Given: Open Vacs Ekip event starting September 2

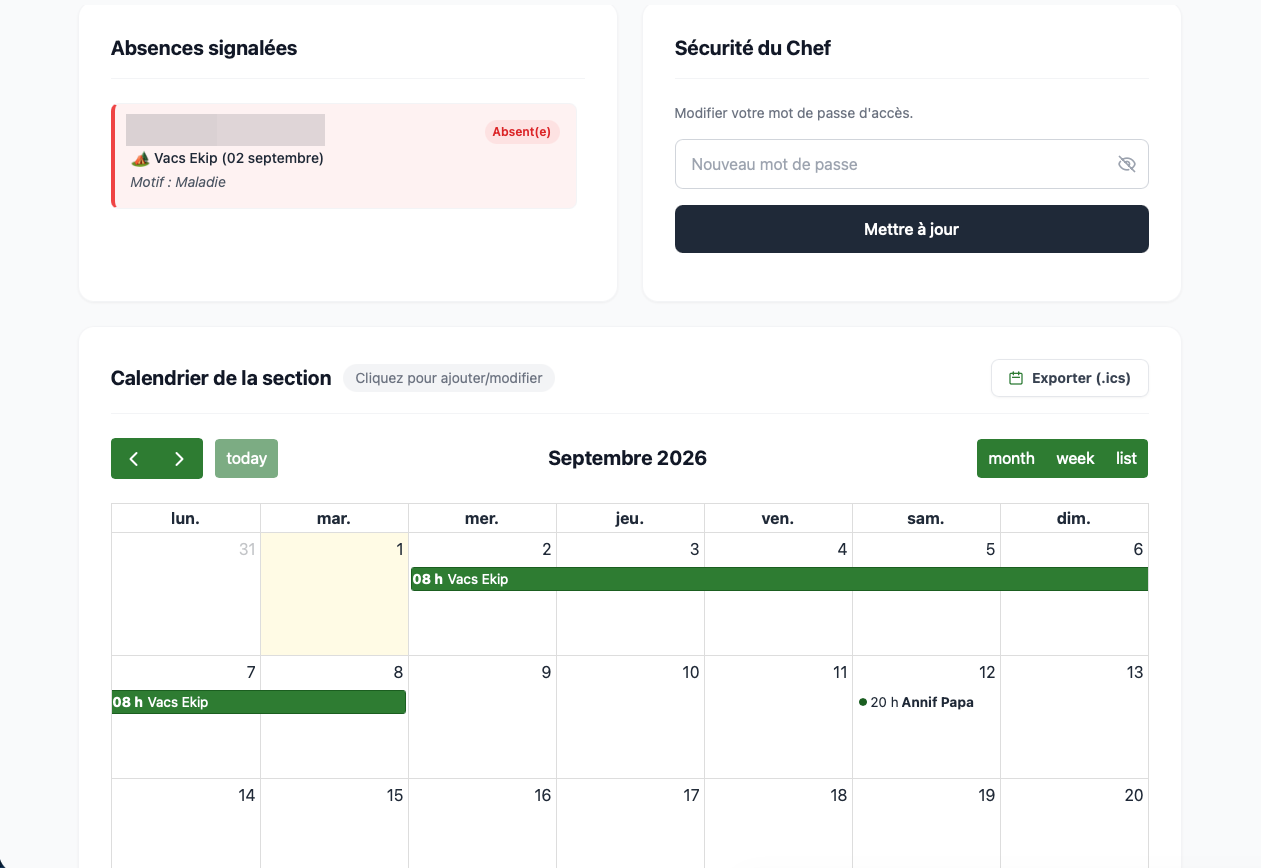Looking at the screenshot, I should click(779, 579).
